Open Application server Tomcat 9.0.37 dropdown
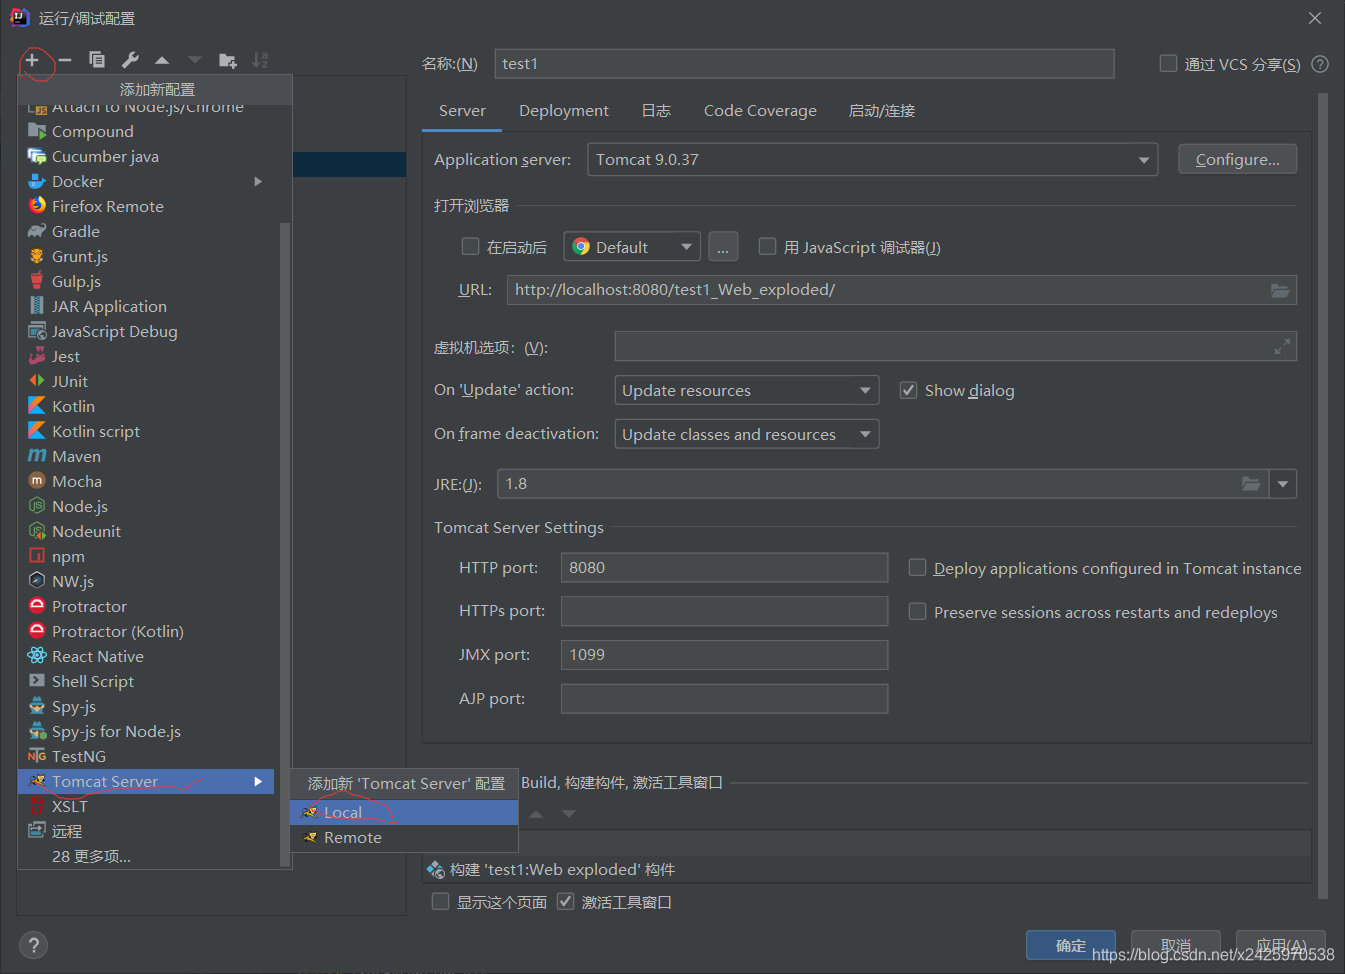The image size is (1345, 974). (872, 160)
